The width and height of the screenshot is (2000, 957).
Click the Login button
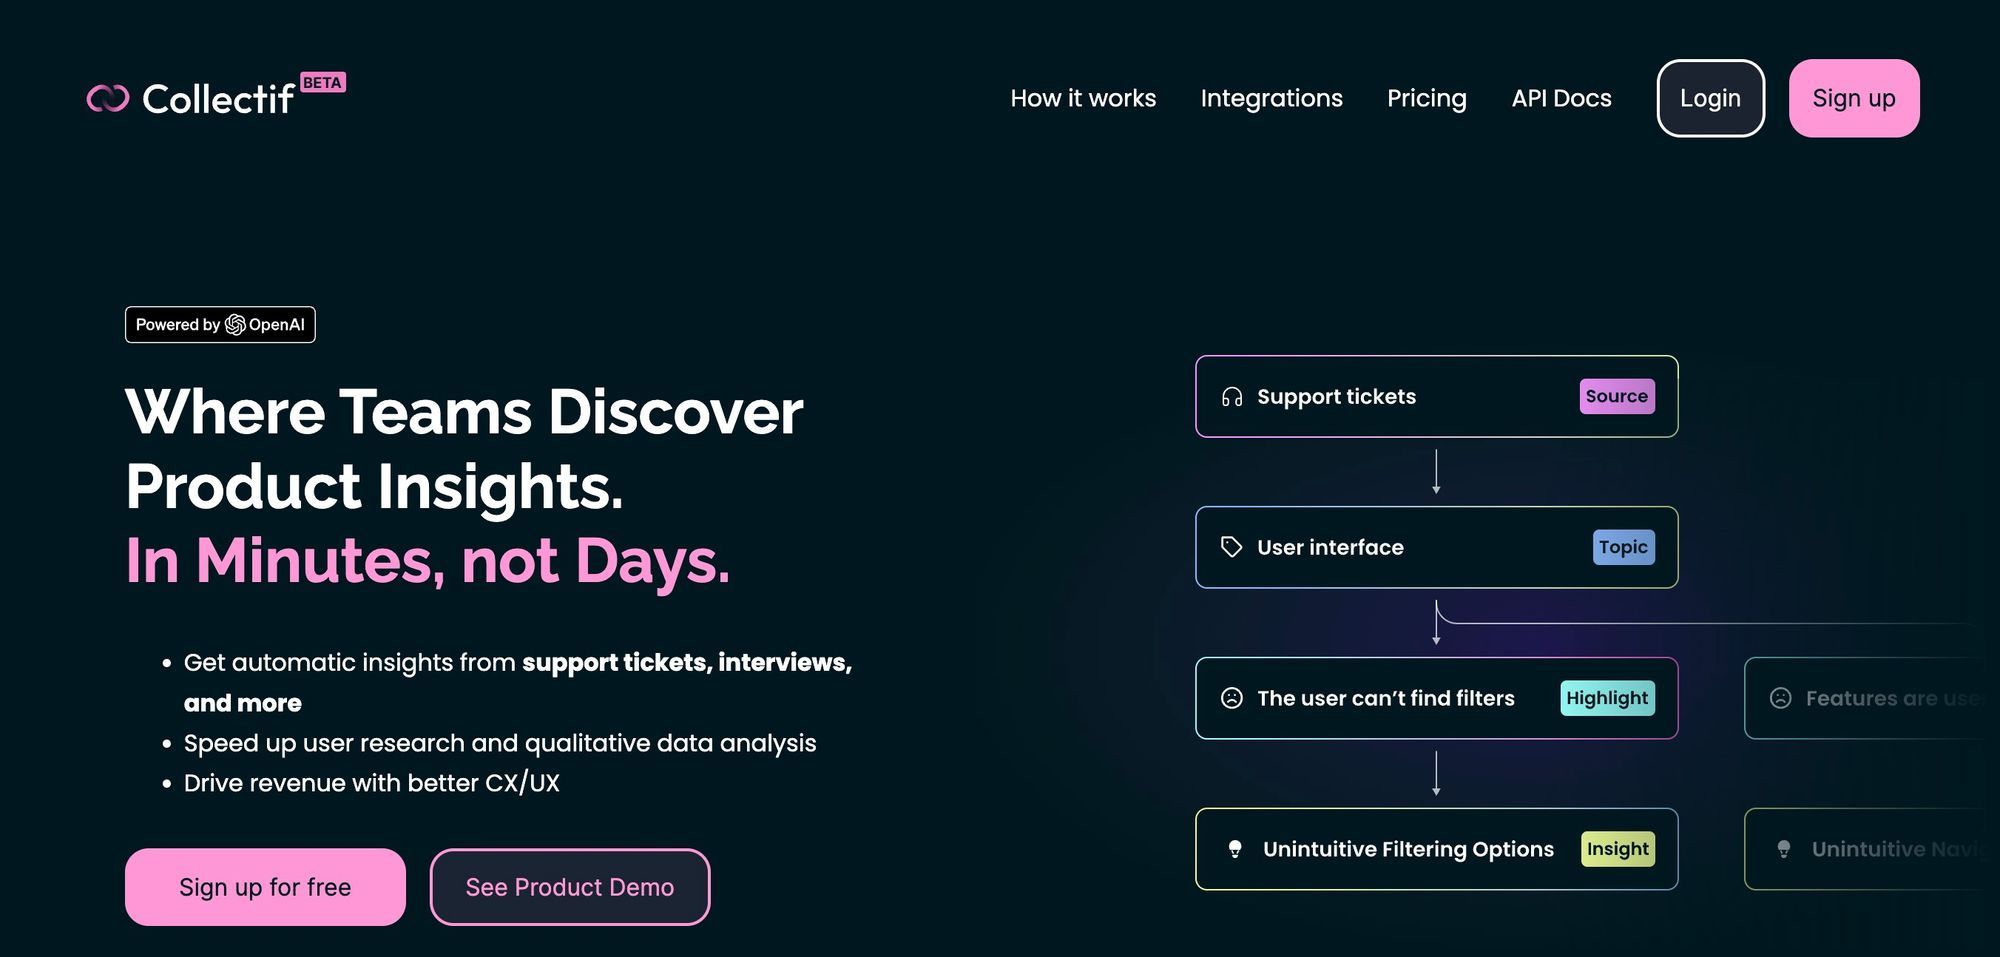click(1711, 98)
